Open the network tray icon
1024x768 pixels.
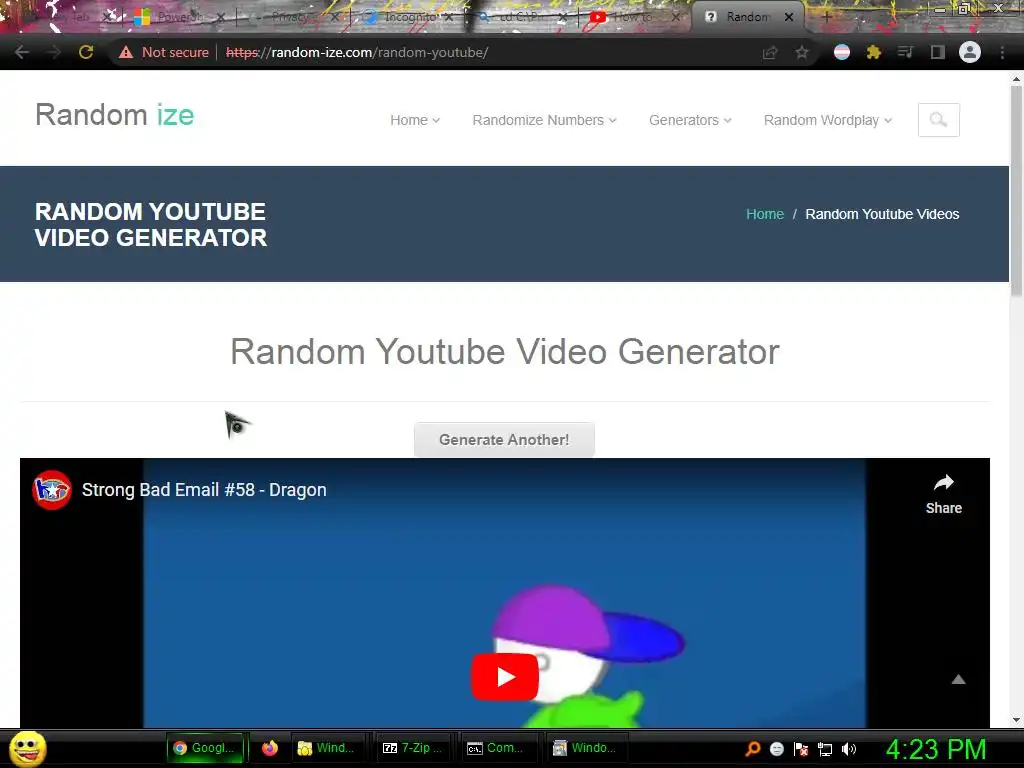pyautogui.click(x=825, y=749)
